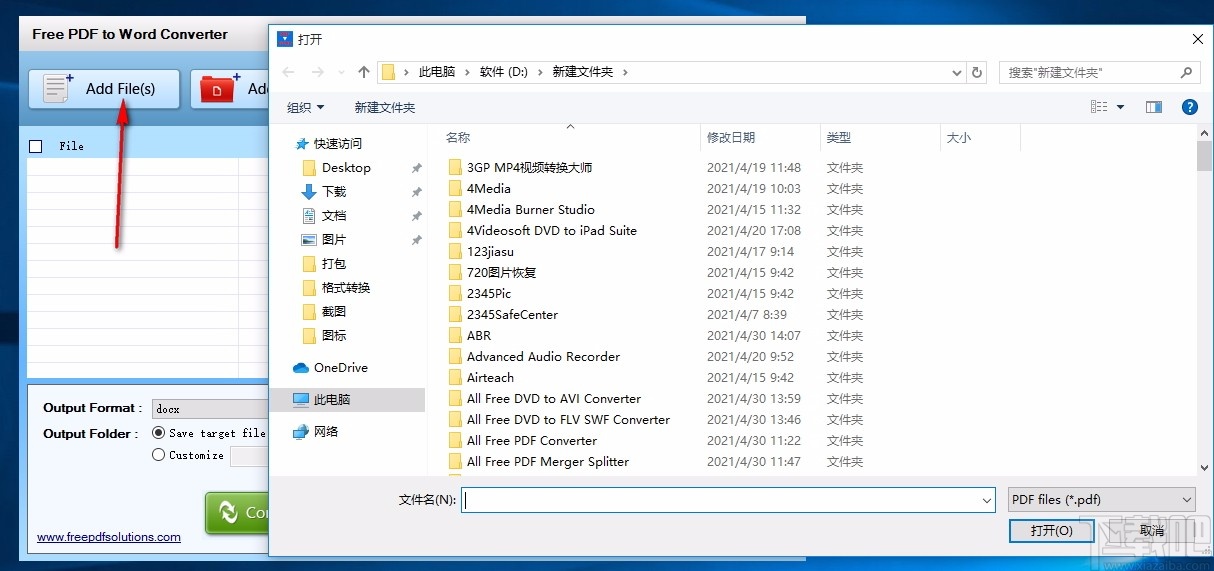Open the 组织 menu
This screenshot has height=571, width=1214.
tap(306, 107)
